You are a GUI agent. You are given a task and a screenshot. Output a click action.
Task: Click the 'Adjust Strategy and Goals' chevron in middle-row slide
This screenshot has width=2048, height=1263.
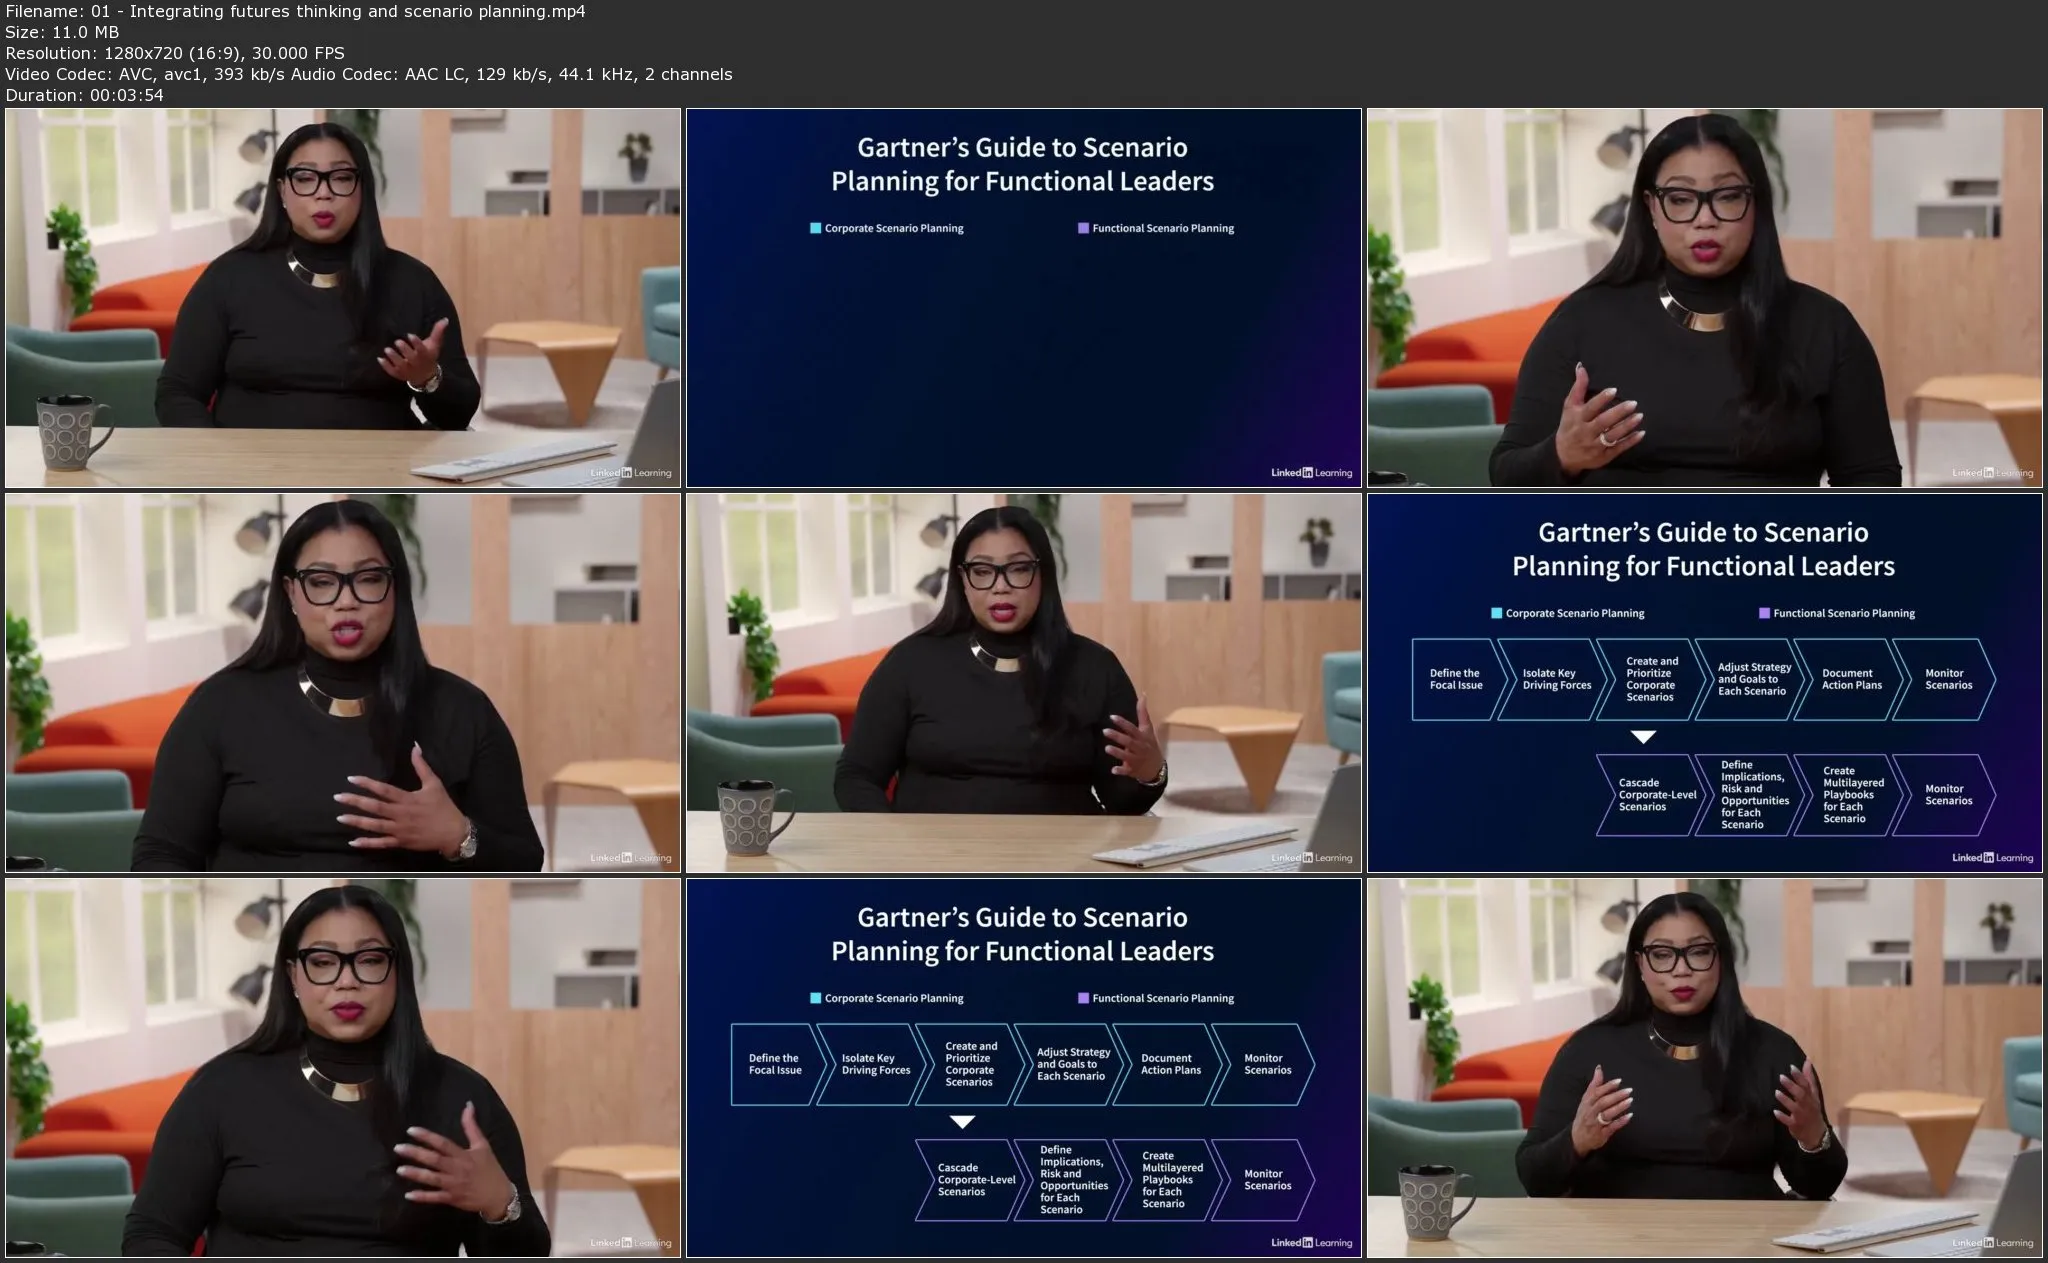click(x=1754, y=680)
